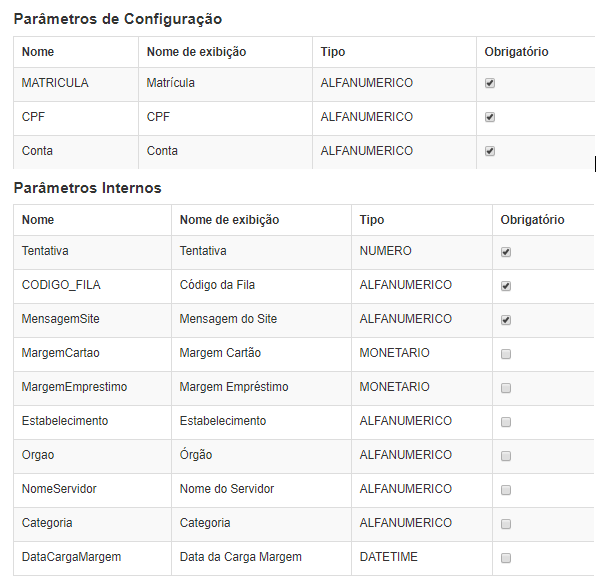Uncheck the MATRICULA Obrigatório checkbox
Image resolution: width=605 pixels, height=585 pixels.
pos(490,83)
